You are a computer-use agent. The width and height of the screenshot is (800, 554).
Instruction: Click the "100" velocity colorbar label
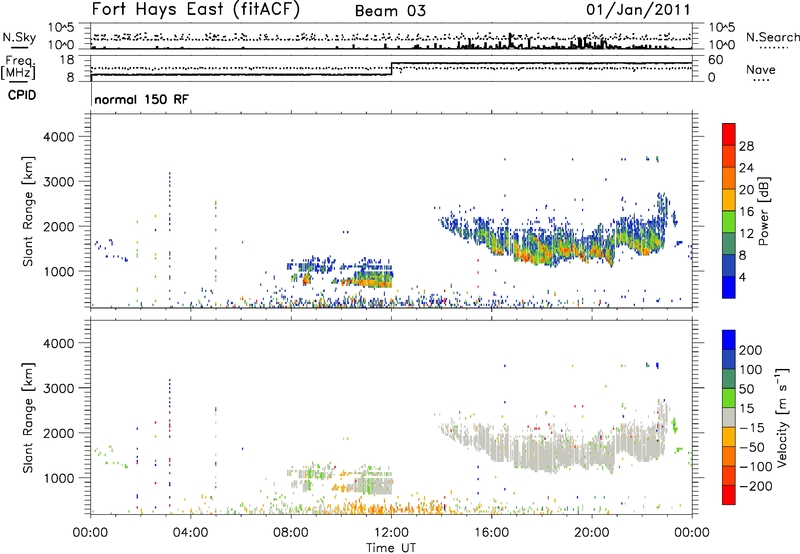pyautogui.click(x=751, y=370)
